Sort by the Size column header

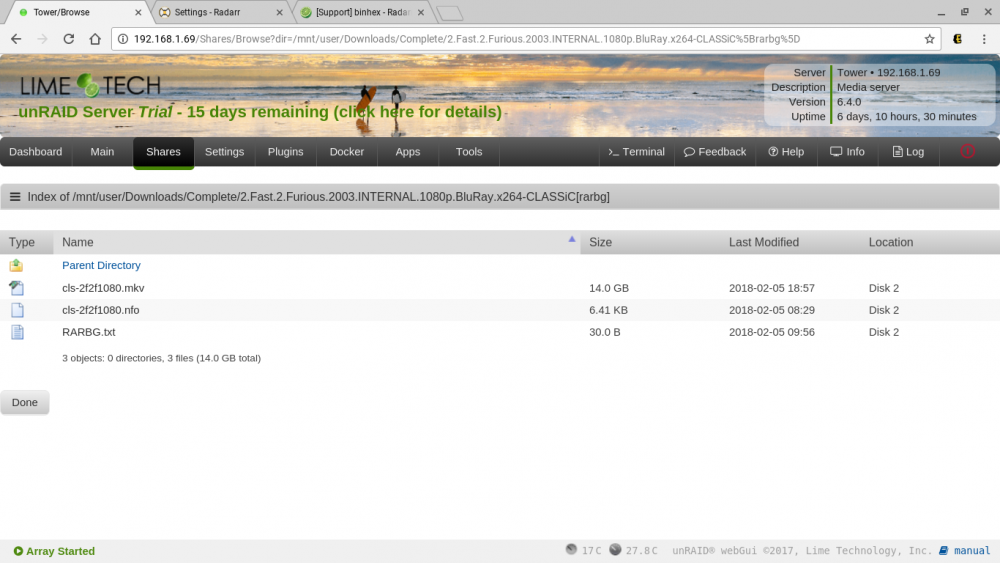651,242
